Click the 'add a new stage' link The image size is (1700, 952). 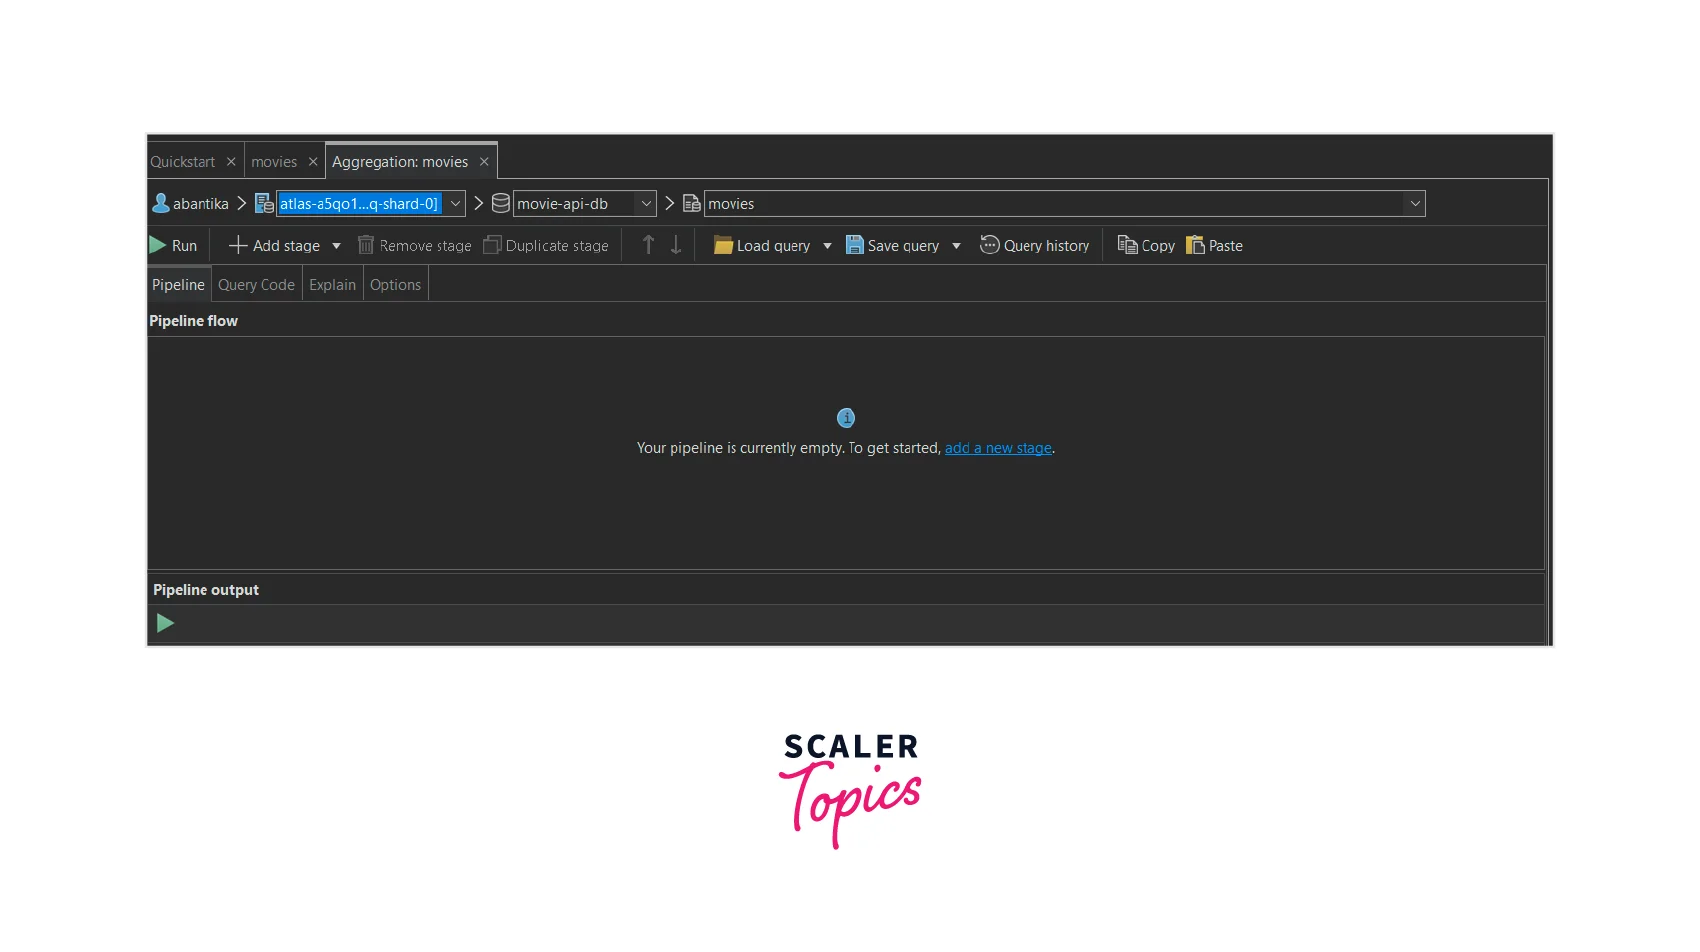pyautogui.click(x=998, y=448)
